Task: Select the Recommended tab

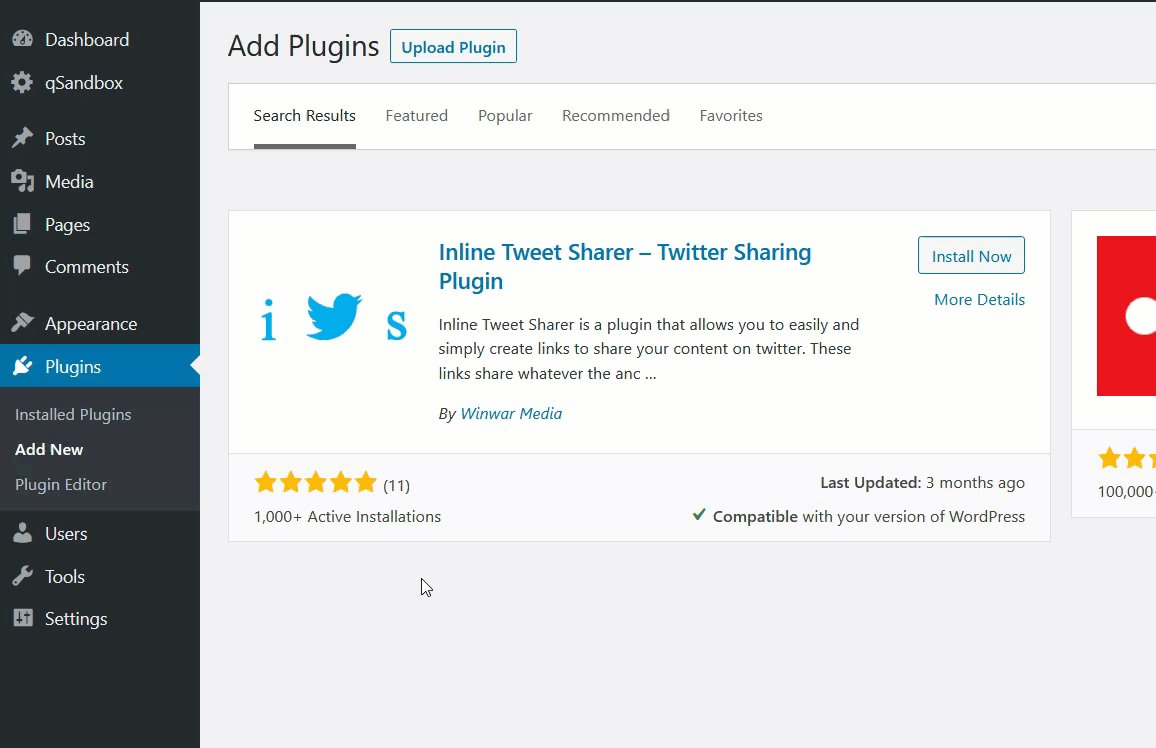Action: point(616,115)
